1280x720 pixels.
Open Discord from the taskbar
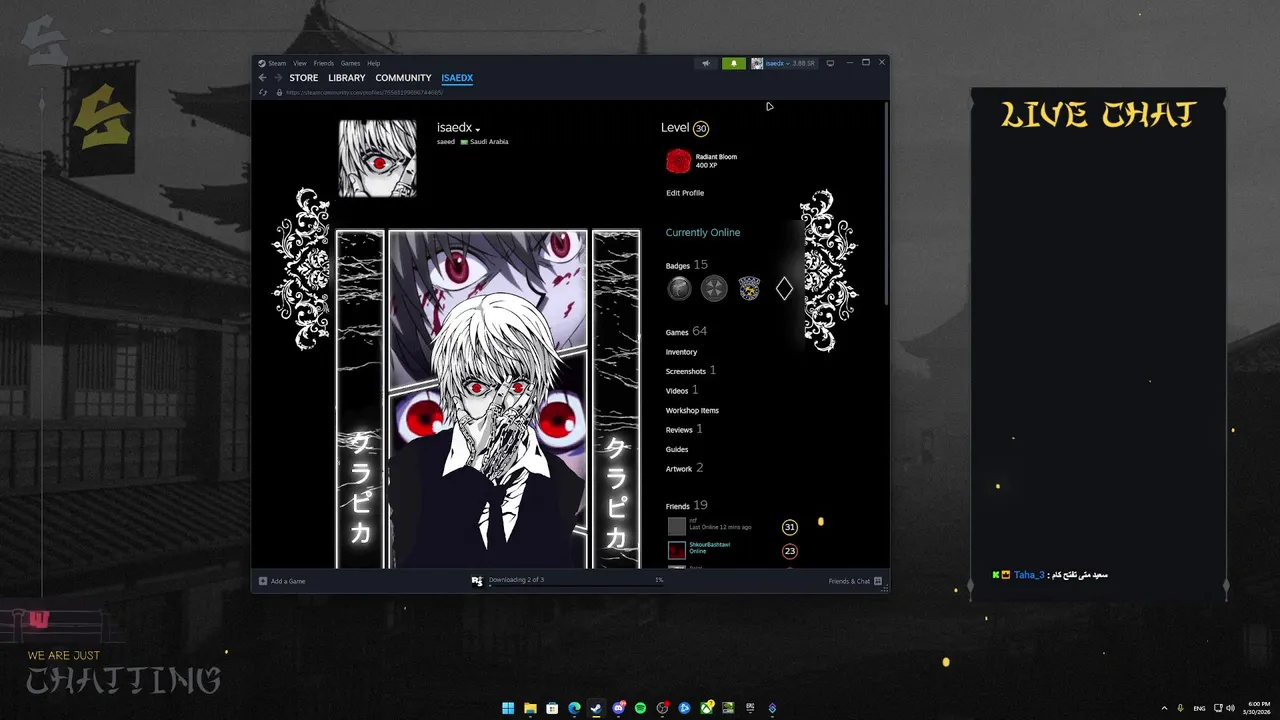coord(618,708)
